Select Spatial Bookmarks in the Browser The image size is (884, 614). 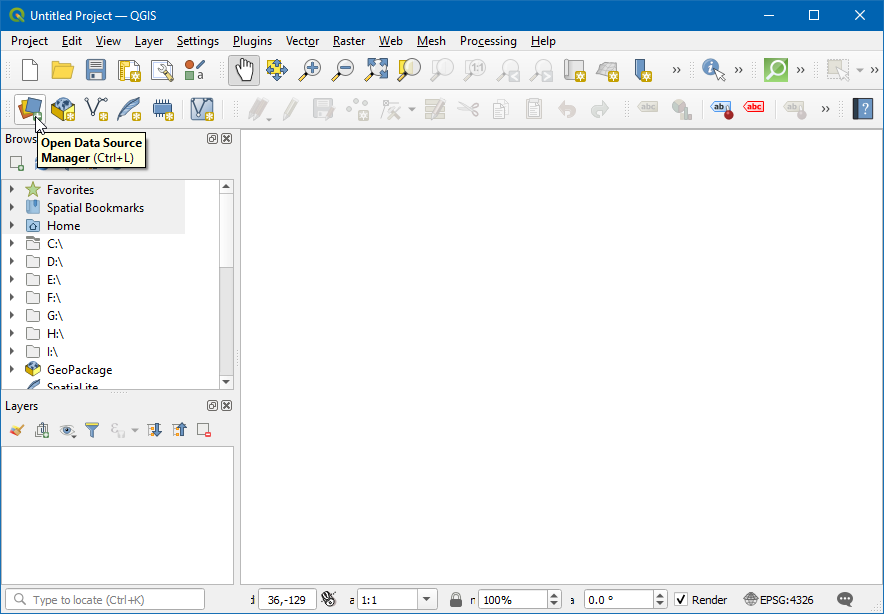click(x=95, y=208)
